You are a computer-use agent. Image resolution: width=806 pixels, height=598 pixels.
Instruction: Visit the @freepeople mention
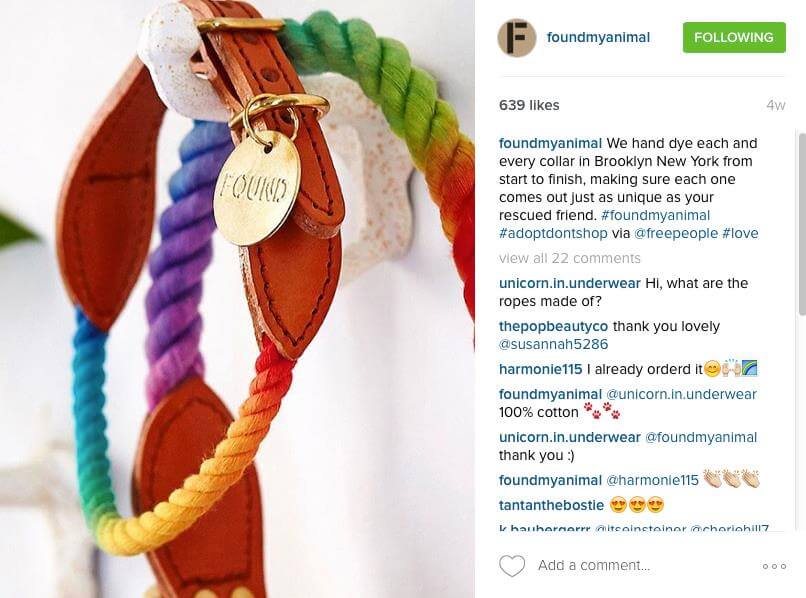[x=675, y=233]
